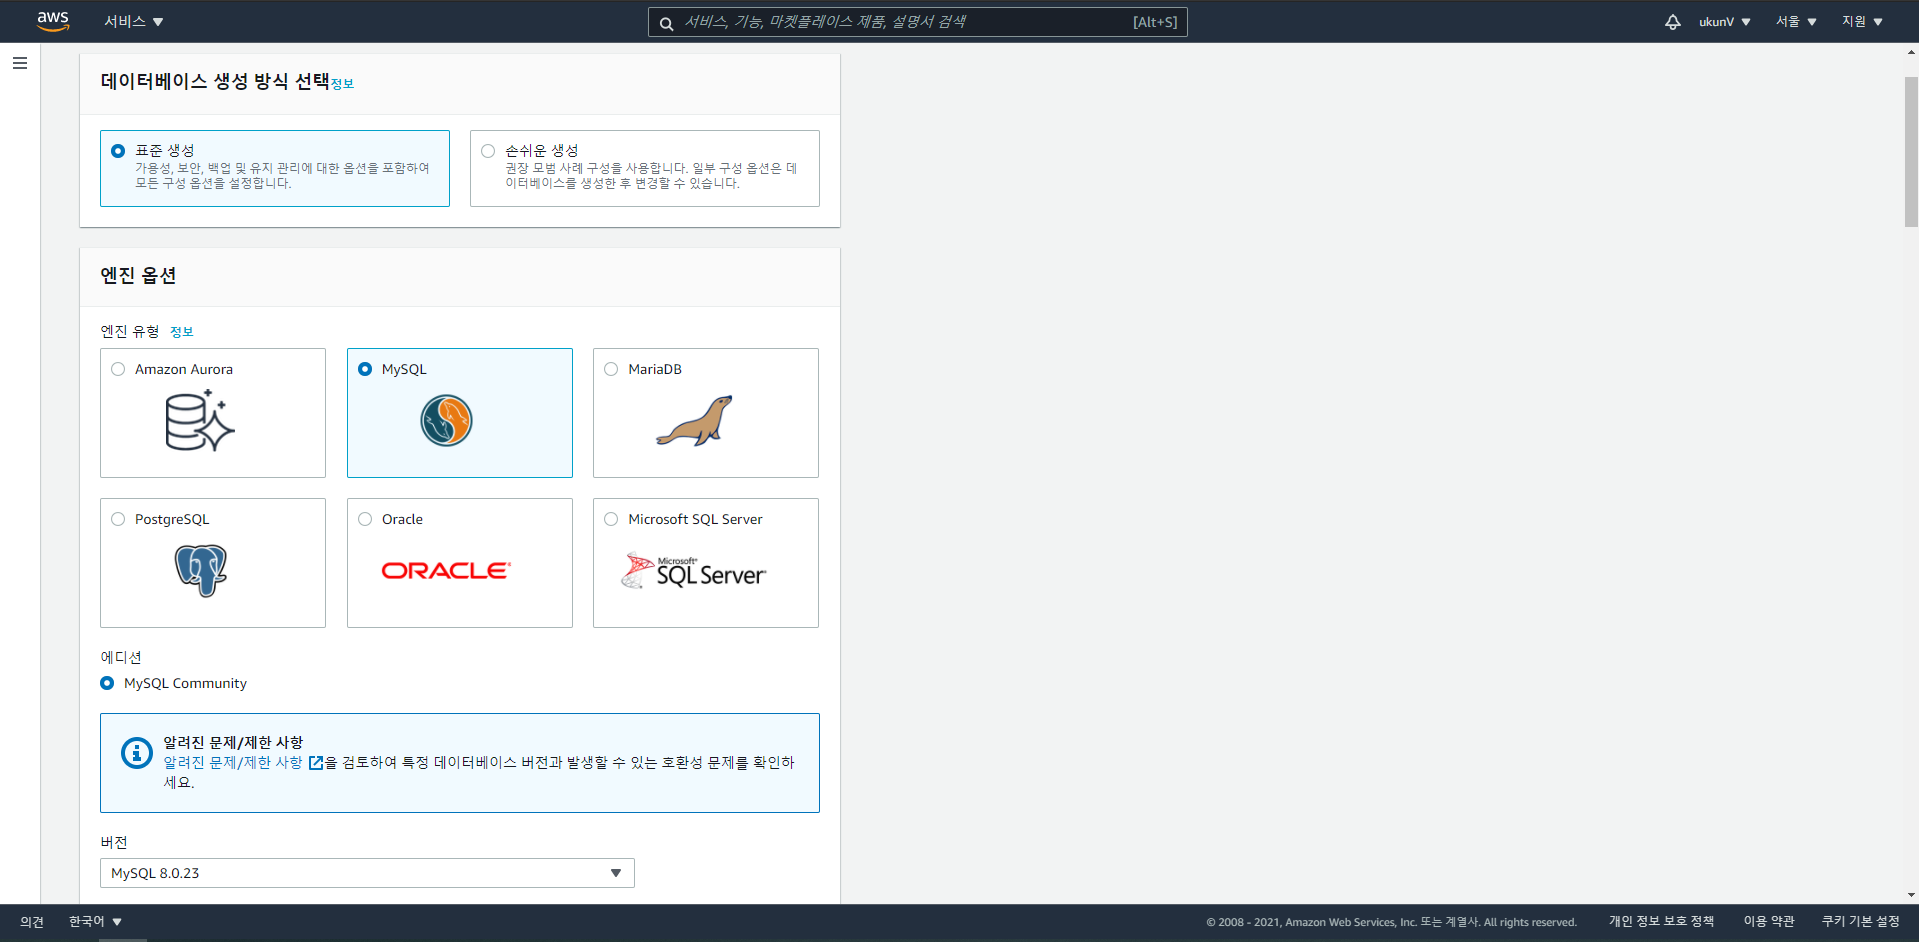Open the 한국어 language selector

[95, 921]
